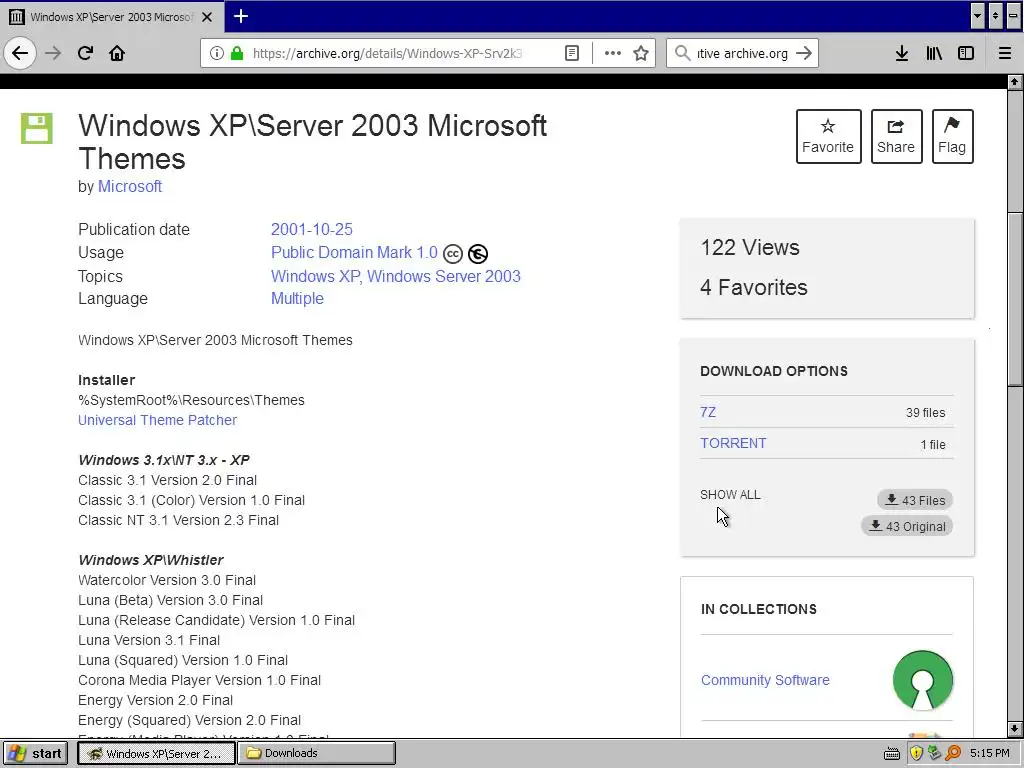Open Public Domain Mark 1.0 link
The width and height of the screenshot is (1024, 768).
[354, 253]
